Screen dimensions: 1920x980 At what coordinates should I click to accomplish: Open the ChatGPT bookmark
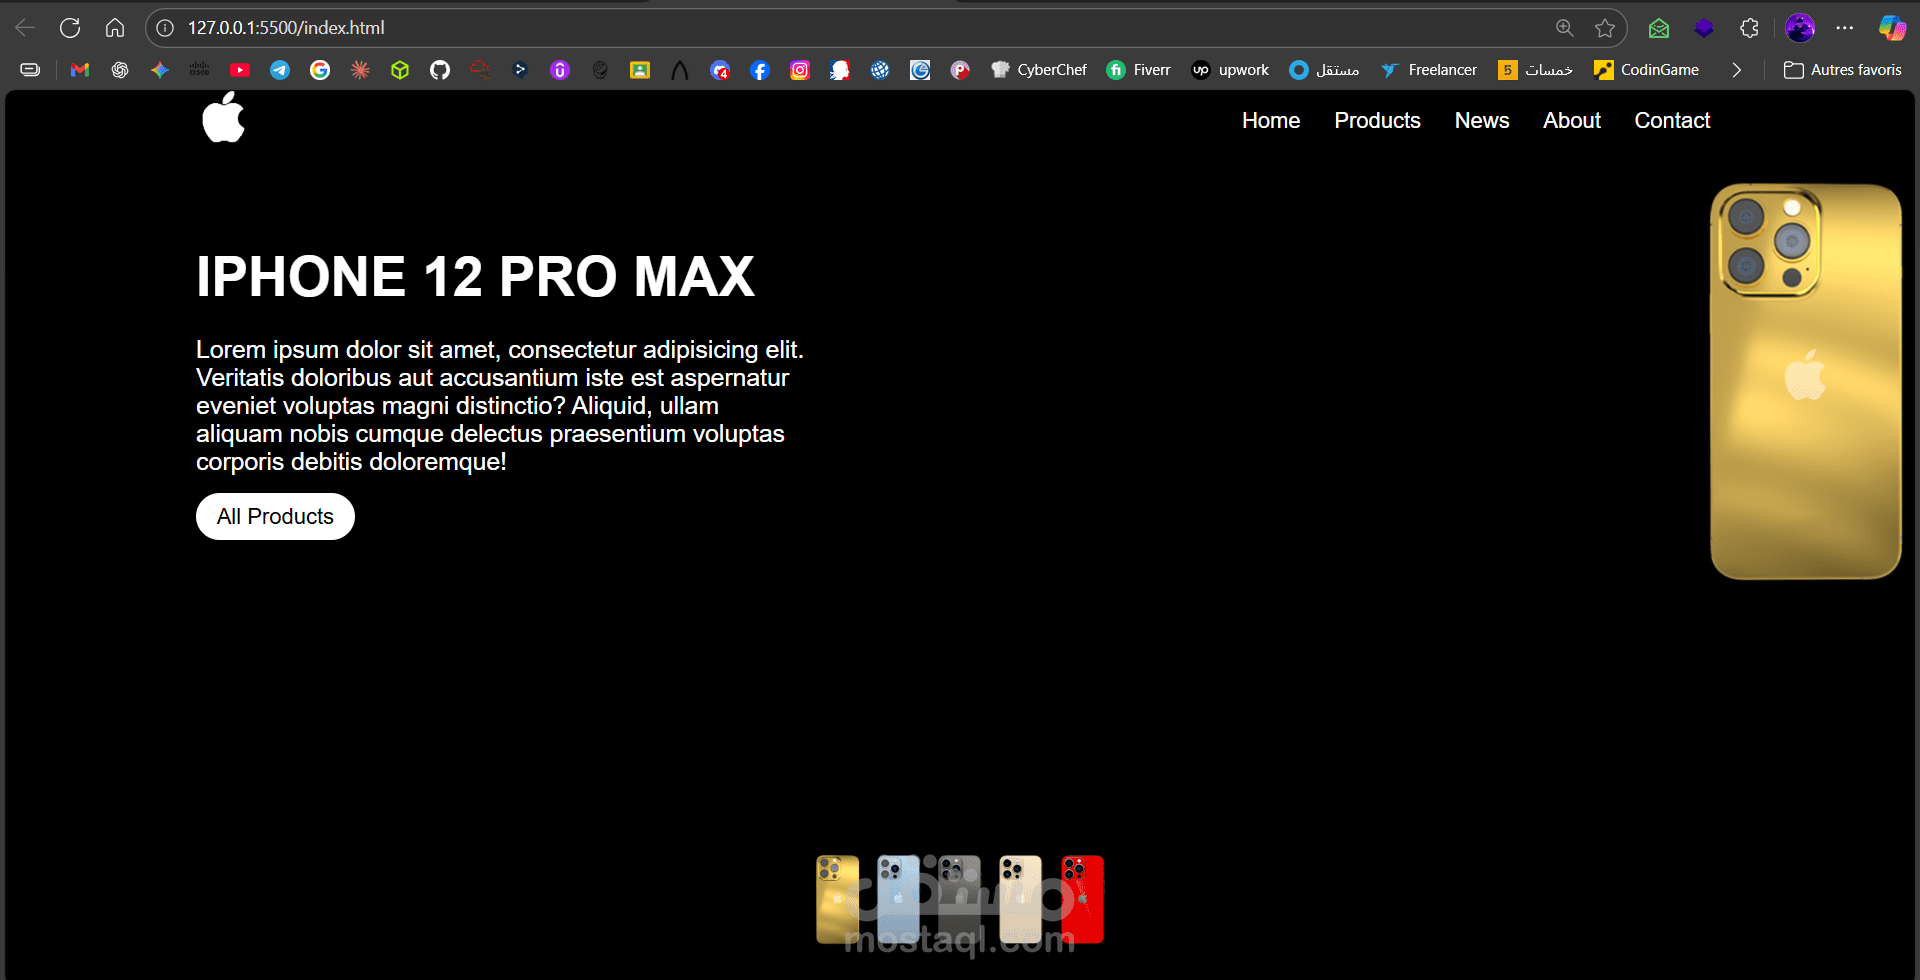pyautogui.click(x=120, y=70)
